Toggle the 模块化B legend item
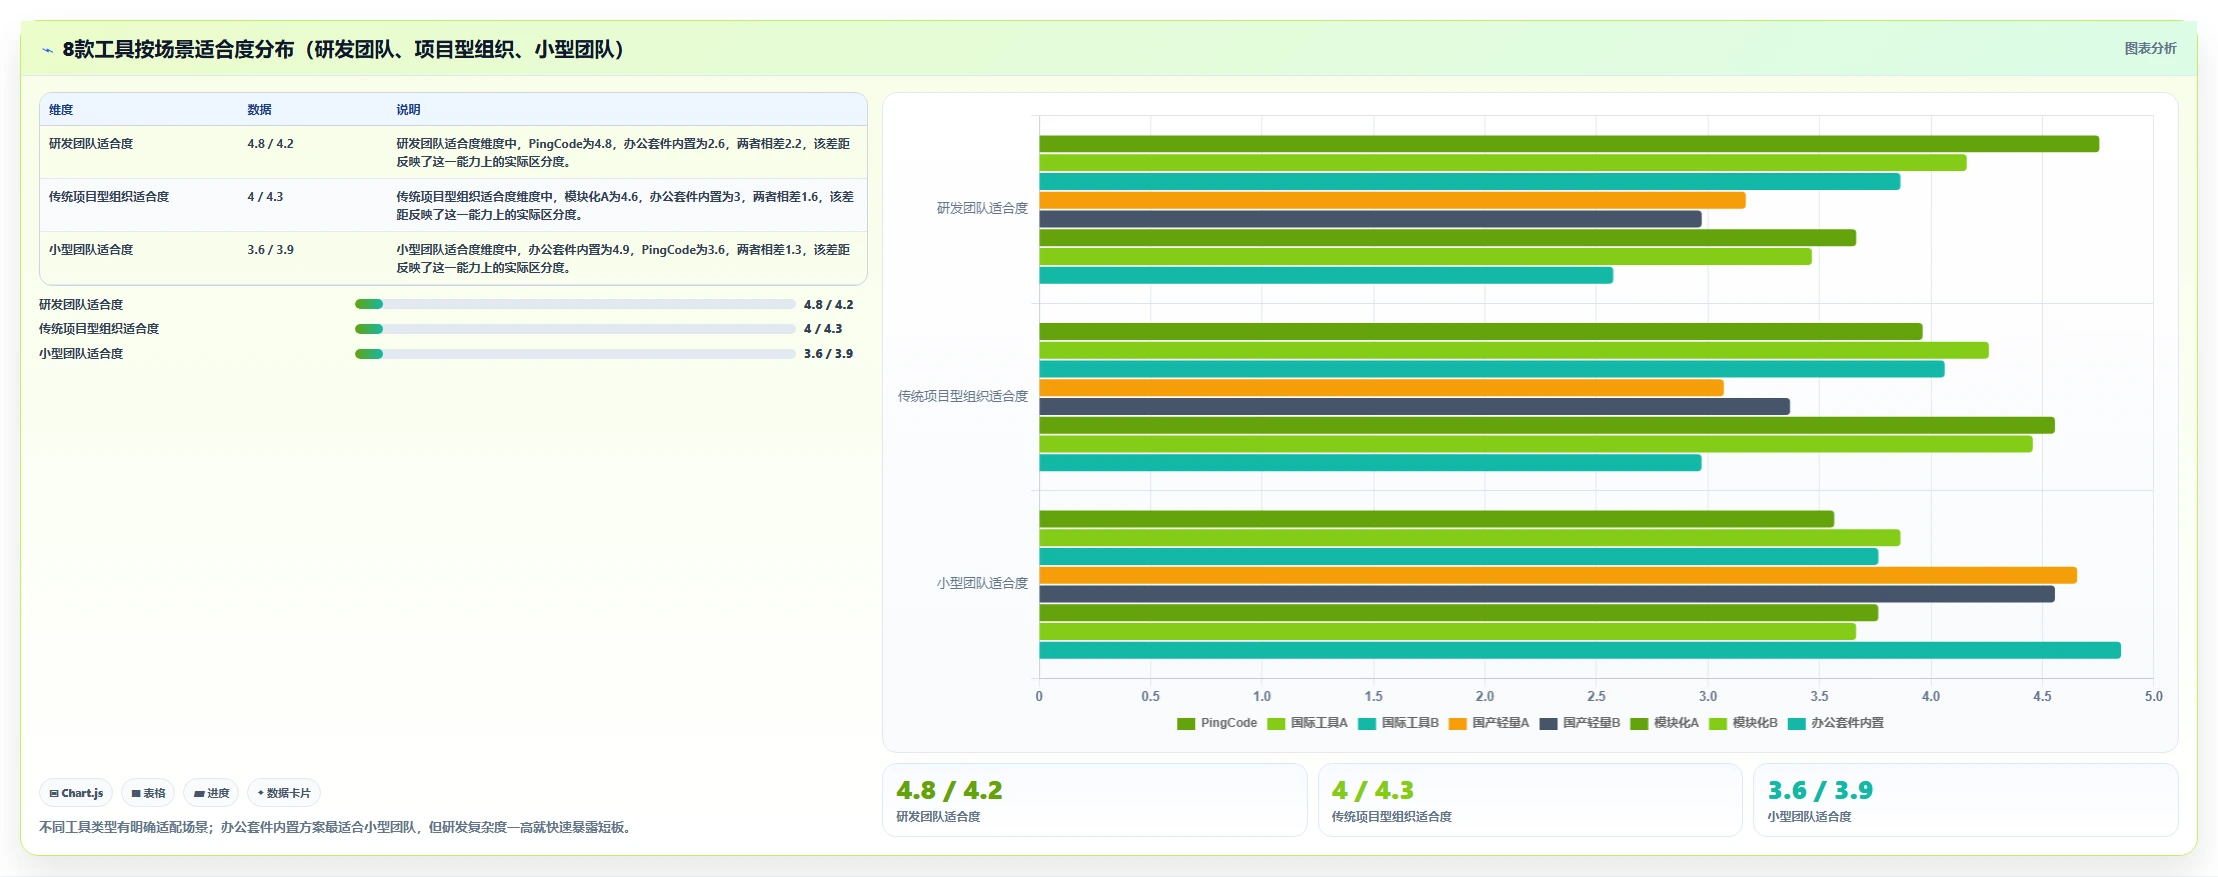The image size is (2218, 877). (x=1744, y=723)
